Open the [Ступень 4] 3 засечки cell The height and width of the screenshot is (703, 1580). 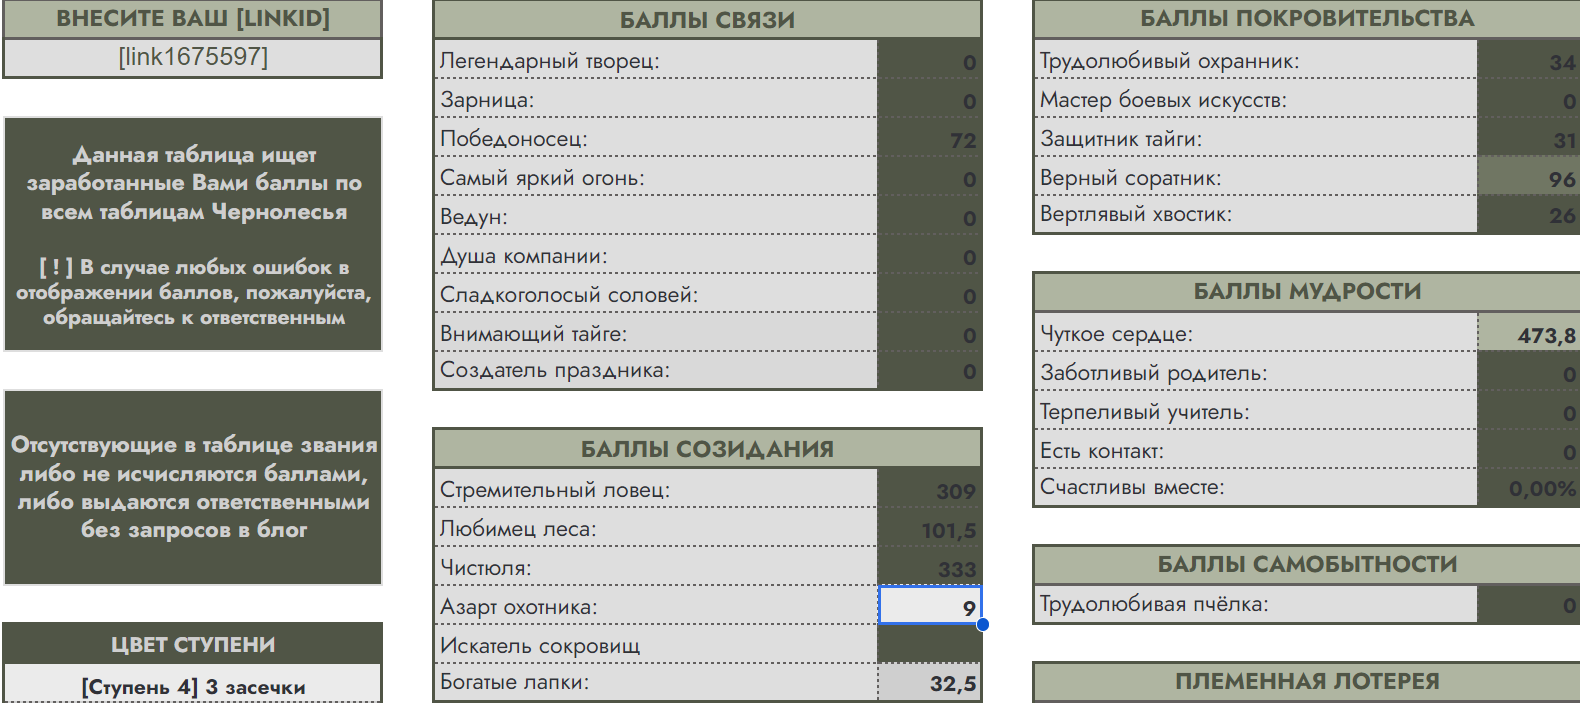click(x=193, y=686)
